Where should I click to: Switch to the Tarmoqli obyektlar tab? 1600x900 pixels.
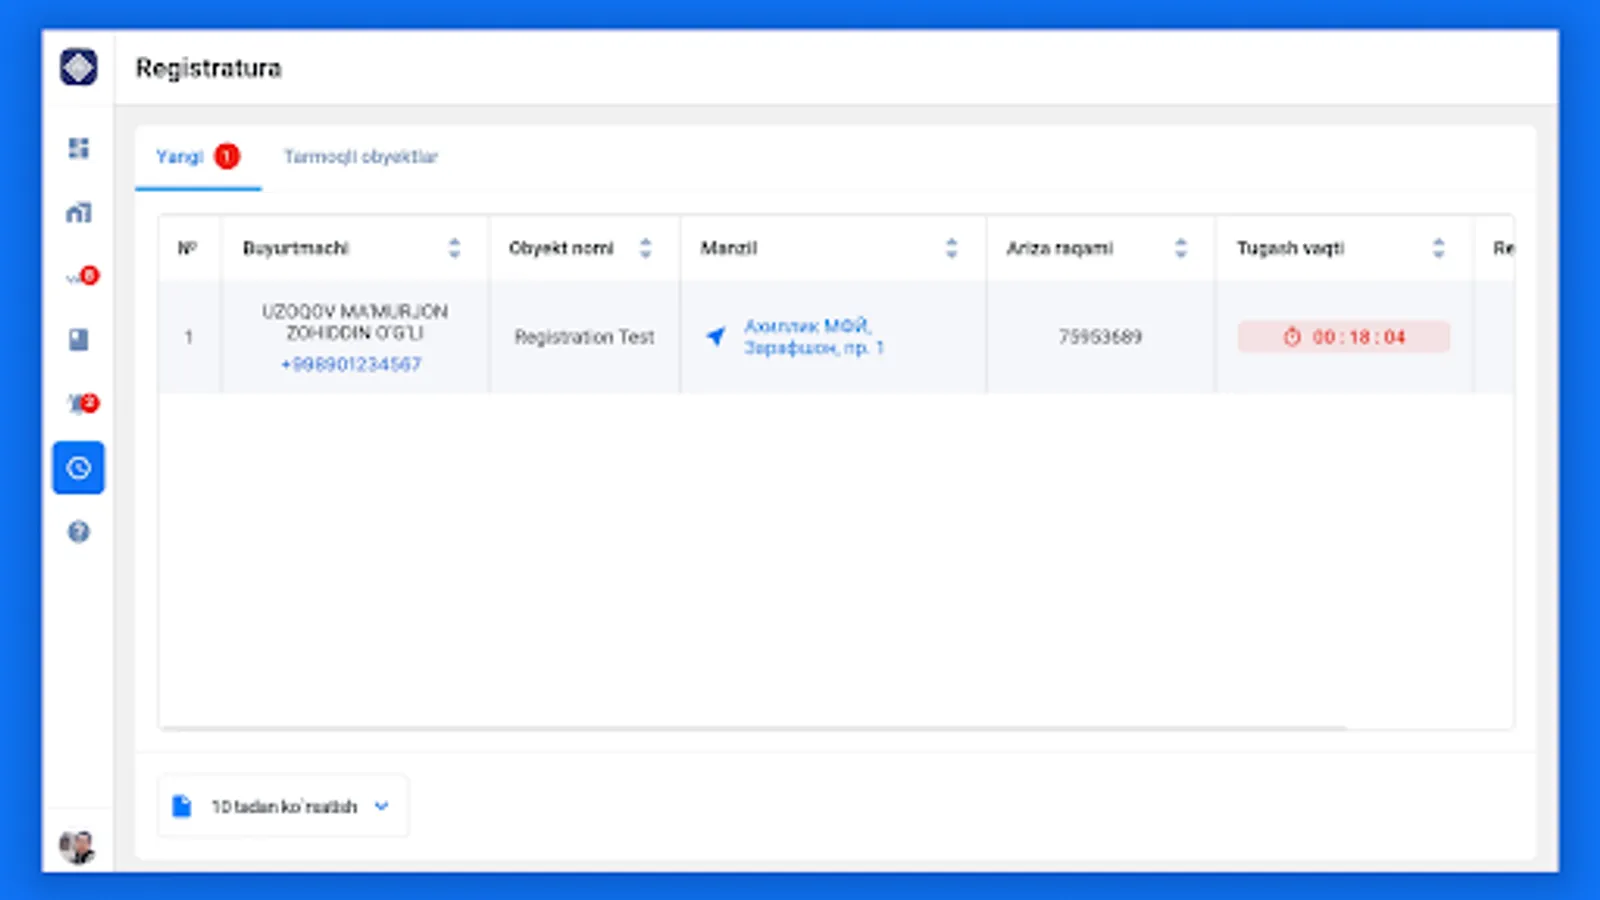click(361, 157)
